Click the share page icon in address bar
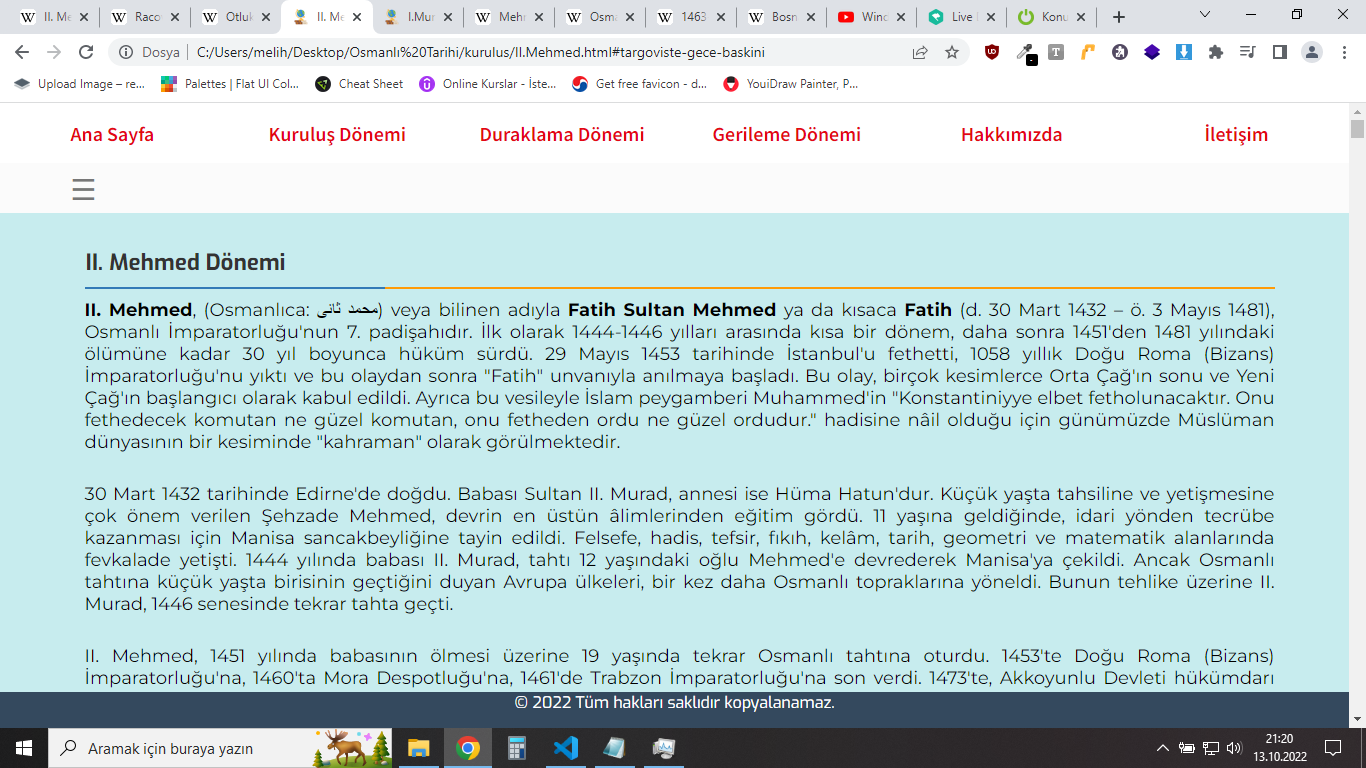 920,52
